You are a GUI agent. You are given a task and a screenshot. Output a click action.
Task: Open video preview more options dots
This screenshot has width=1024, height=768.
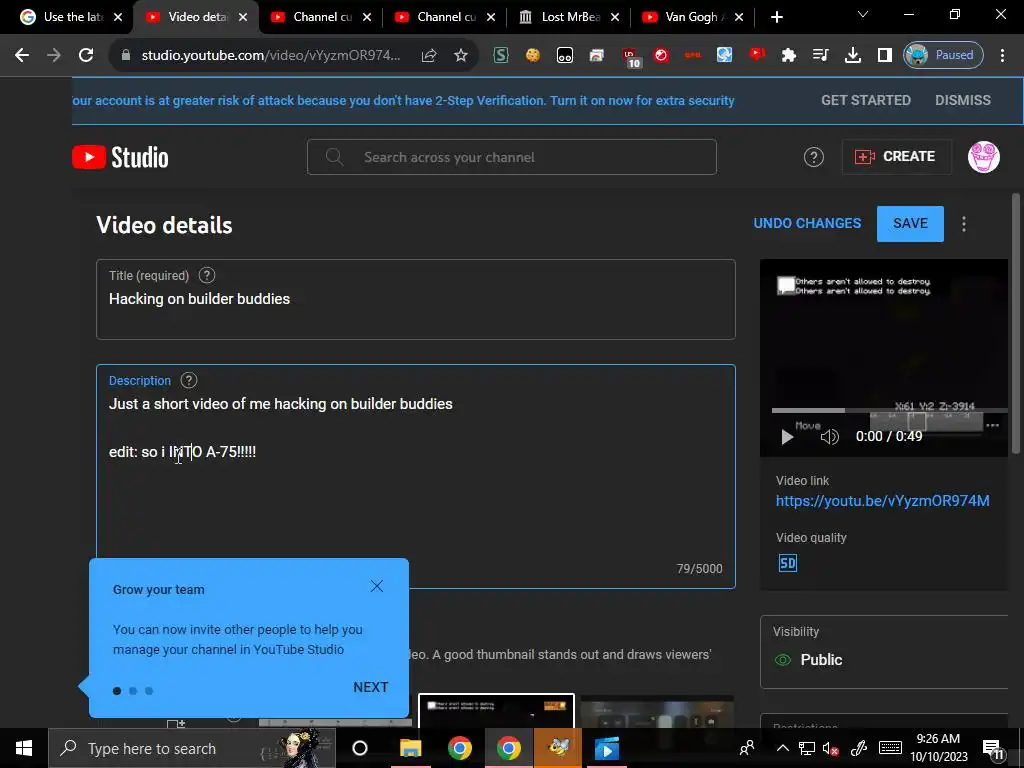coord(992,425)
